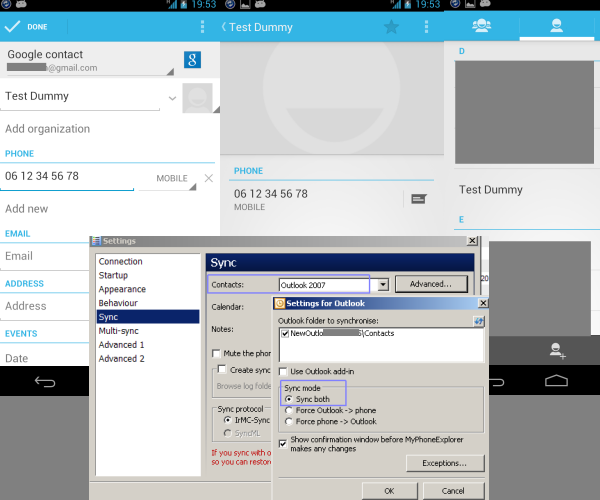This screenshot has height=500, width=600.
Task: Click the Settings for Outlook title icon
Action: tap(280, 303)
